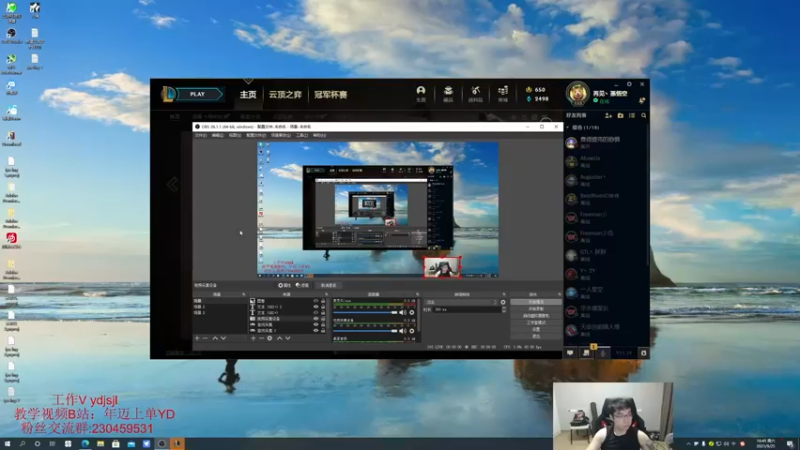Toggle visibility eye for 图像 source
800x450 pixels.
click(316, 301)
